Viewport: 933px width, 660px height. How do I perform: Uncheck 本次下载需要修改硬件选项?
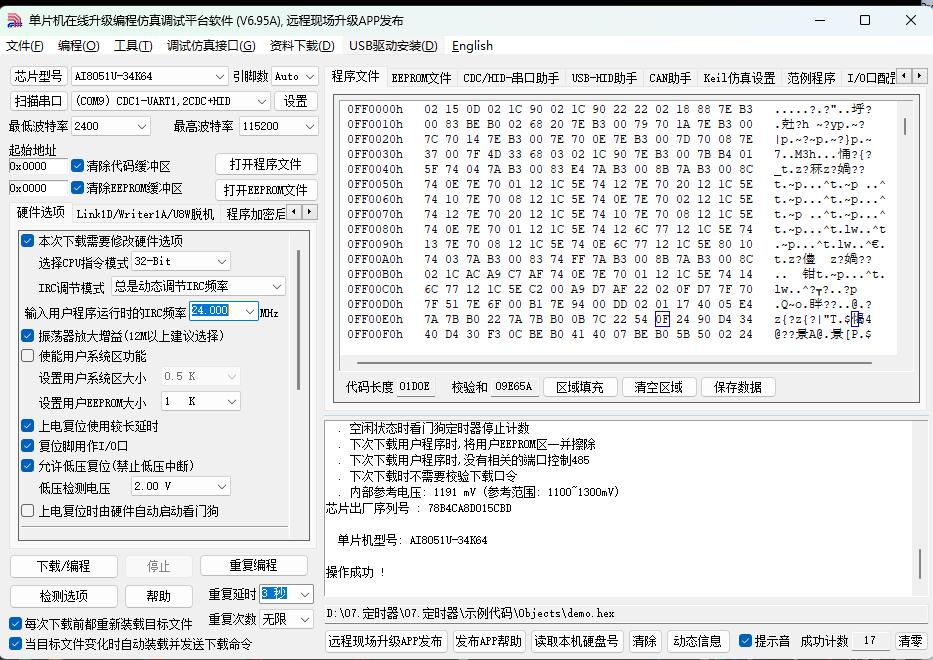tap(27, 240)
